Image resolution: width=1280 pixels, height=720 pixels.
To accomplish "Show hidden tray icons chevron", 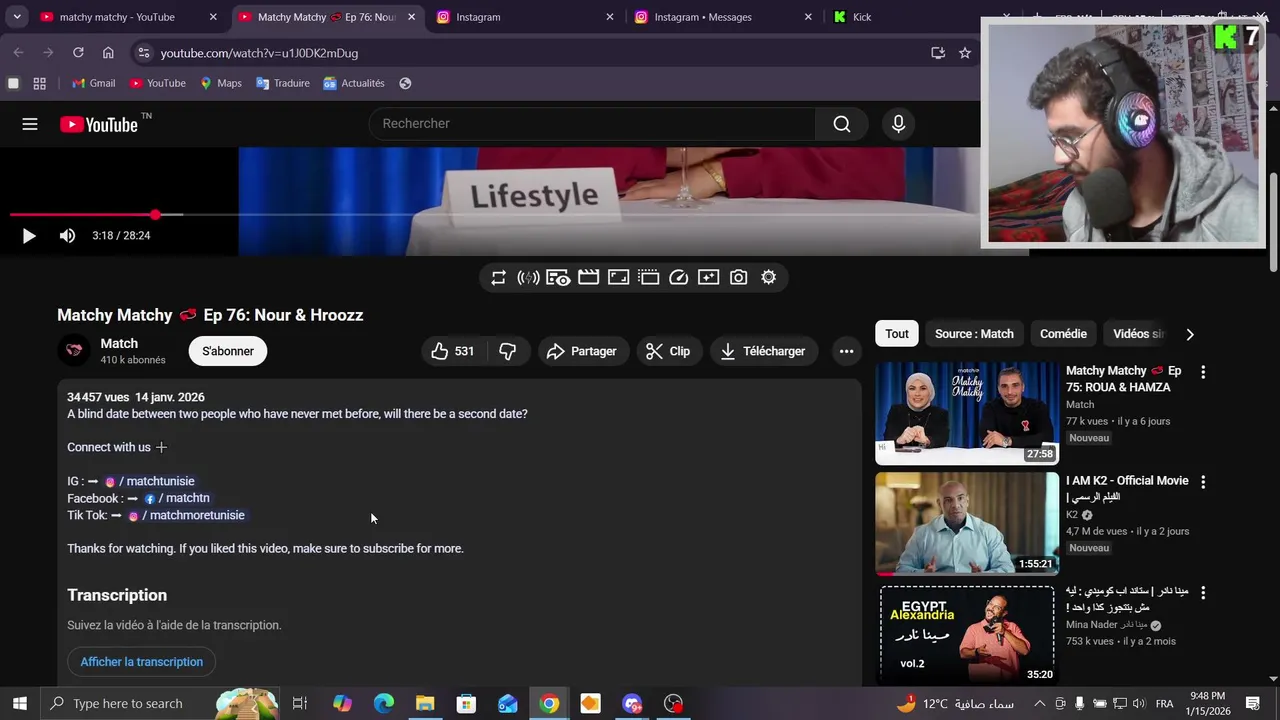I will click(1040, 703).
